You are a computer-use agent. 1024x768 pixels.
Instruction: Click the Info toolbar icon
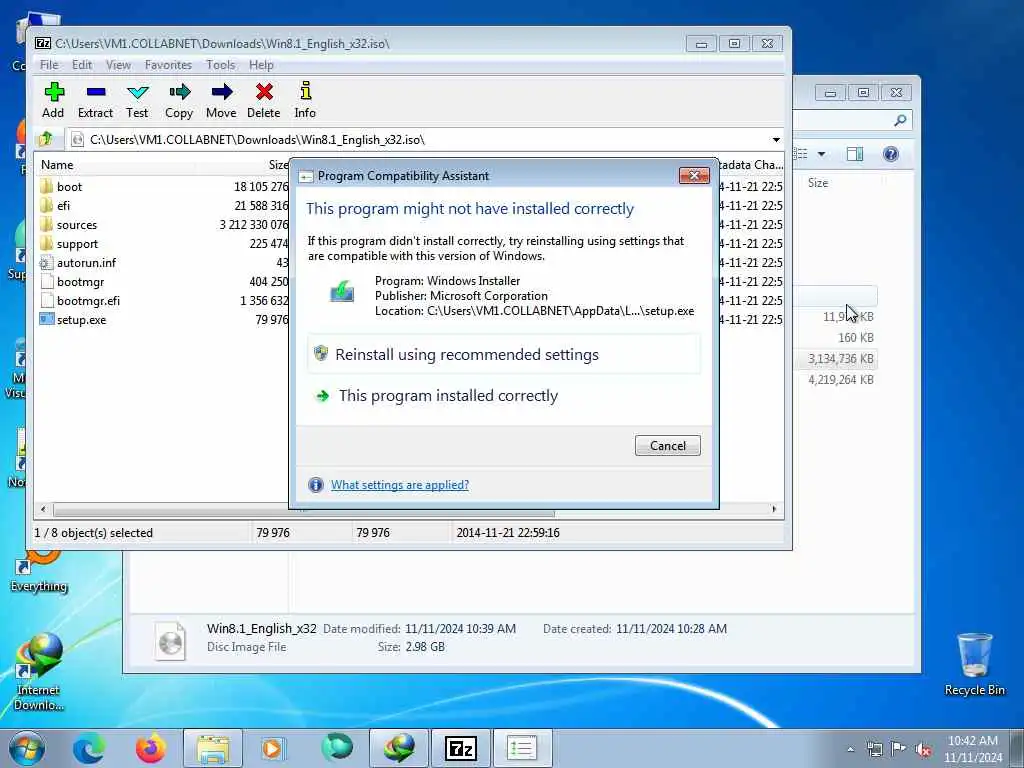pyautogui.click(x=305, y=101)
